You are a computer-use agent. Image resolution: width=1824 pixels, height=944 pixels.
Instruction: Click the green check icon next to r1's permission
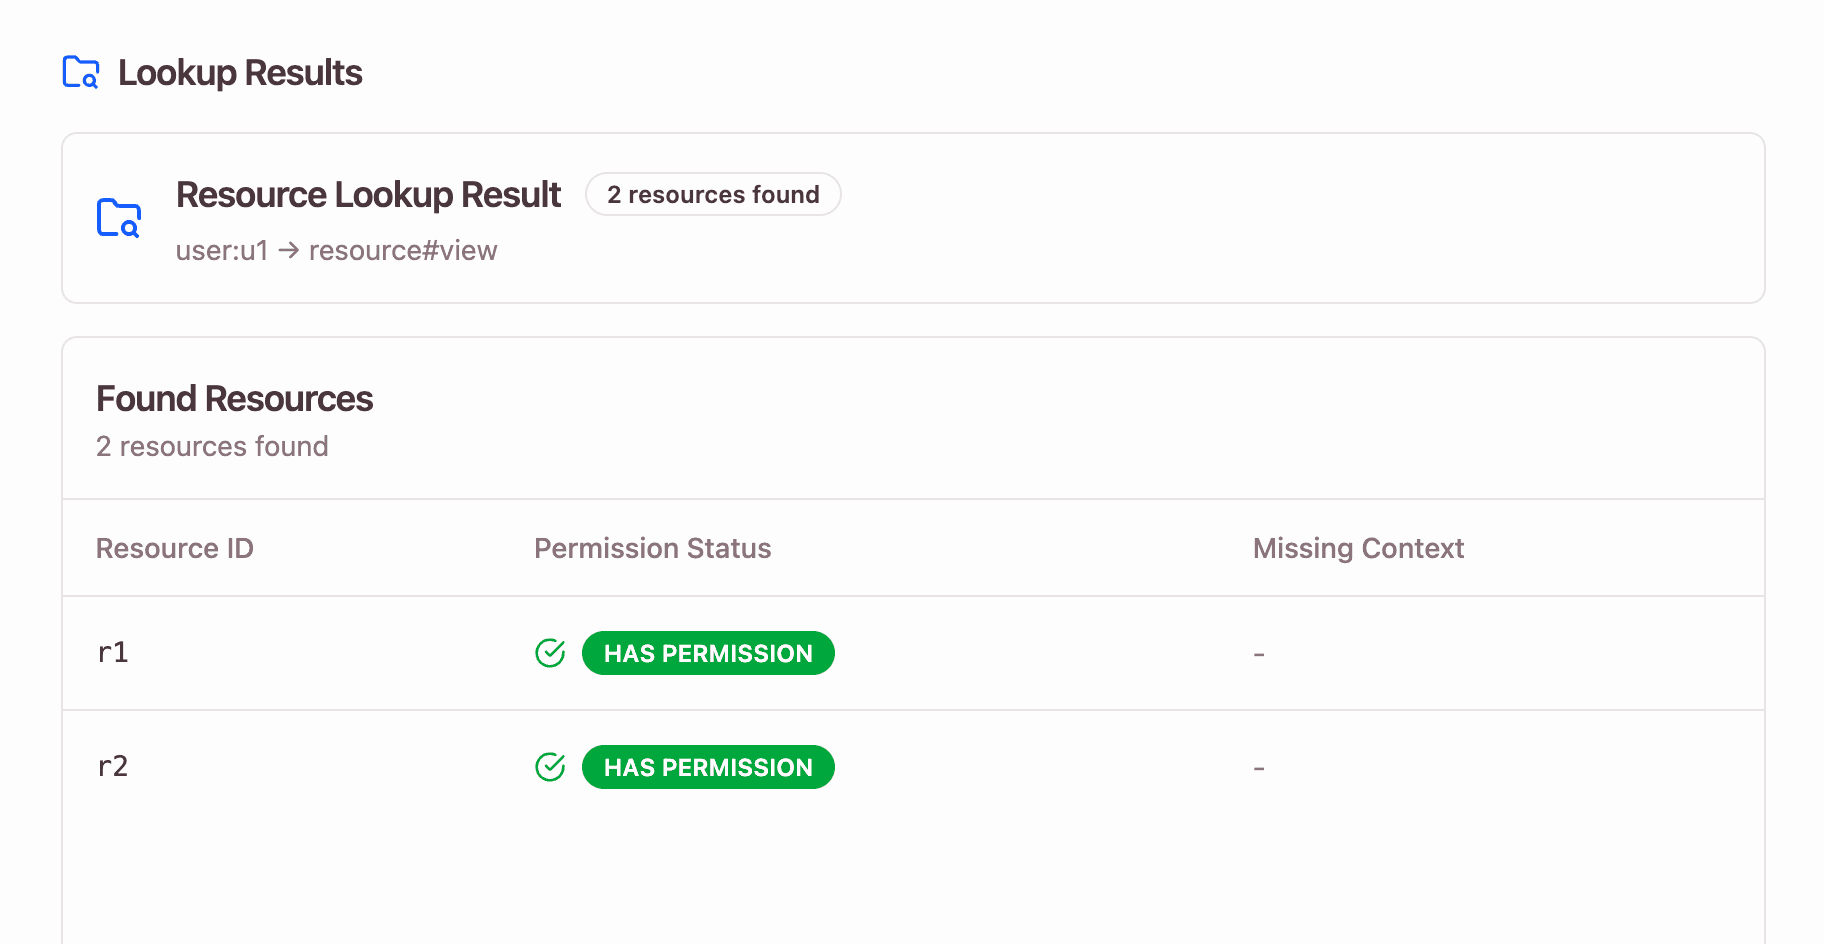click(x=551, y=652)
